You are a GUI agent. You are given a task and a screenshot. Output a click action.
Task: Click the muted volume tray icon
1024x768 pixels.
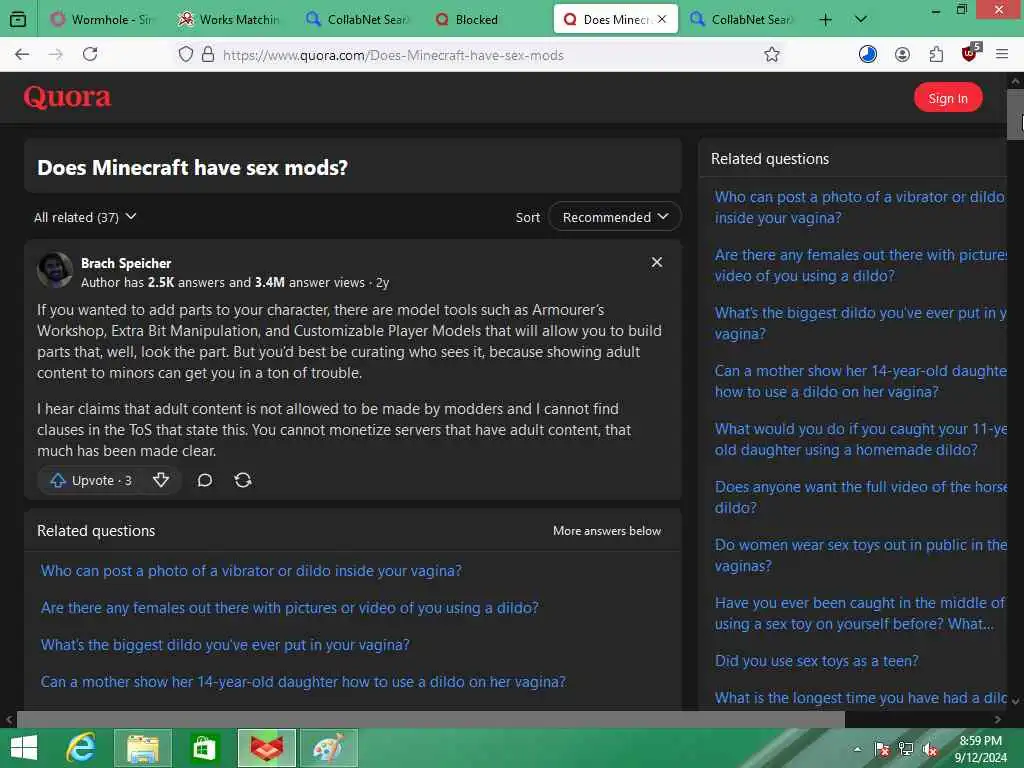[x=930, y=749]
